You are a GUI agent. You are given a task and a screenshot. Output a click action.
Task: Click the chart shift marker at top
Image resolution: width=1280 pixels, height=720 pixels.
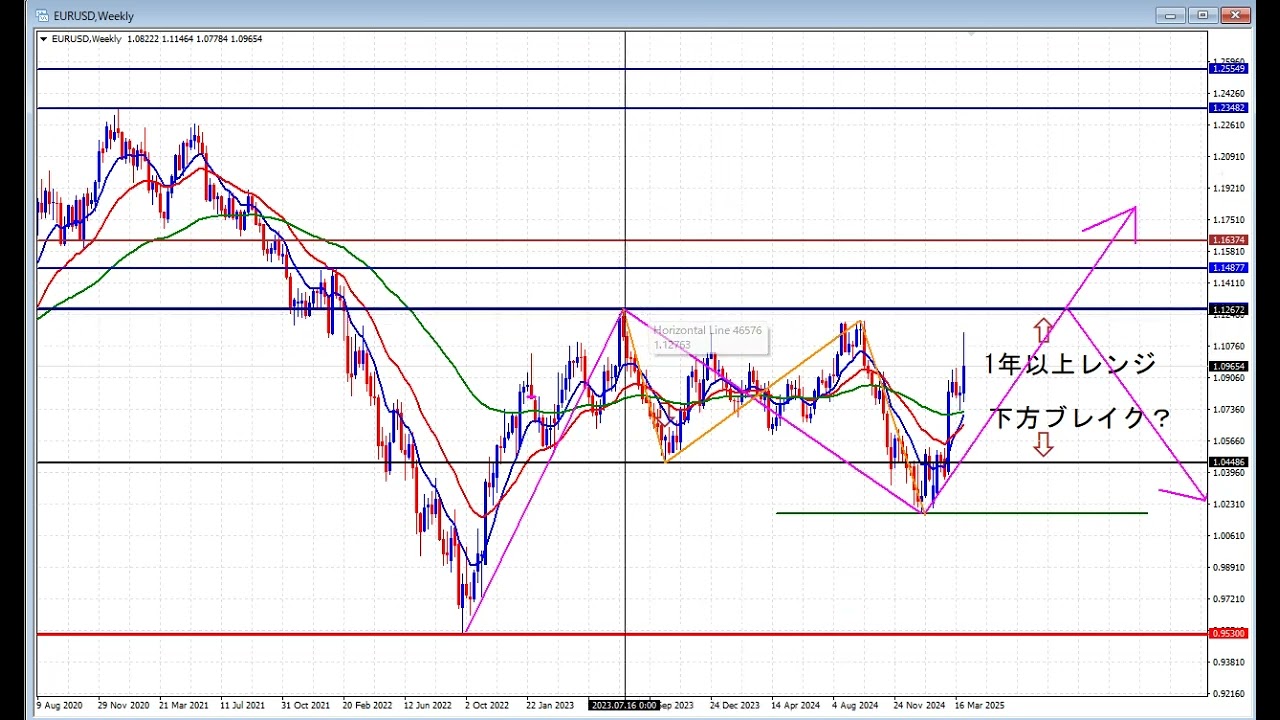tap(970, 35)
